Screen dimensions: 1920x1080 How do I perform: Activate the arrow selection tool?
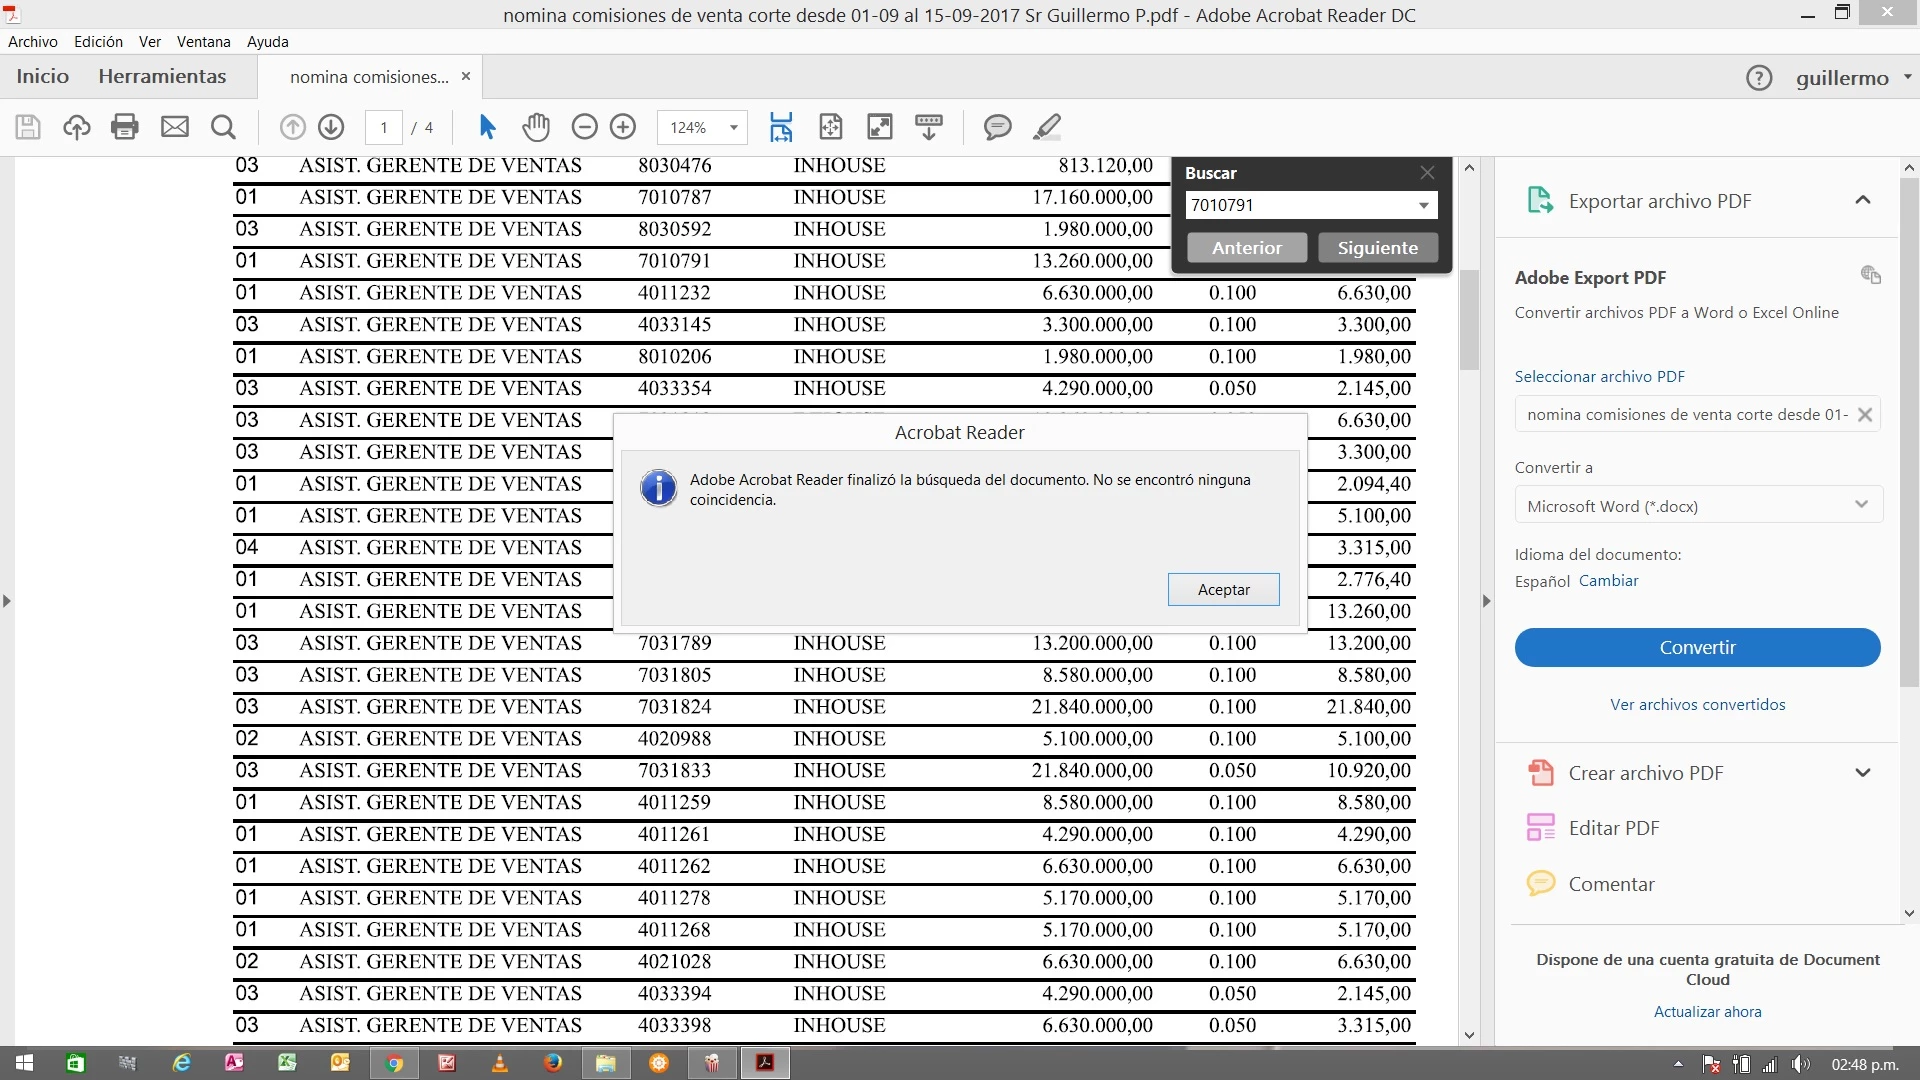pos(487,127)
